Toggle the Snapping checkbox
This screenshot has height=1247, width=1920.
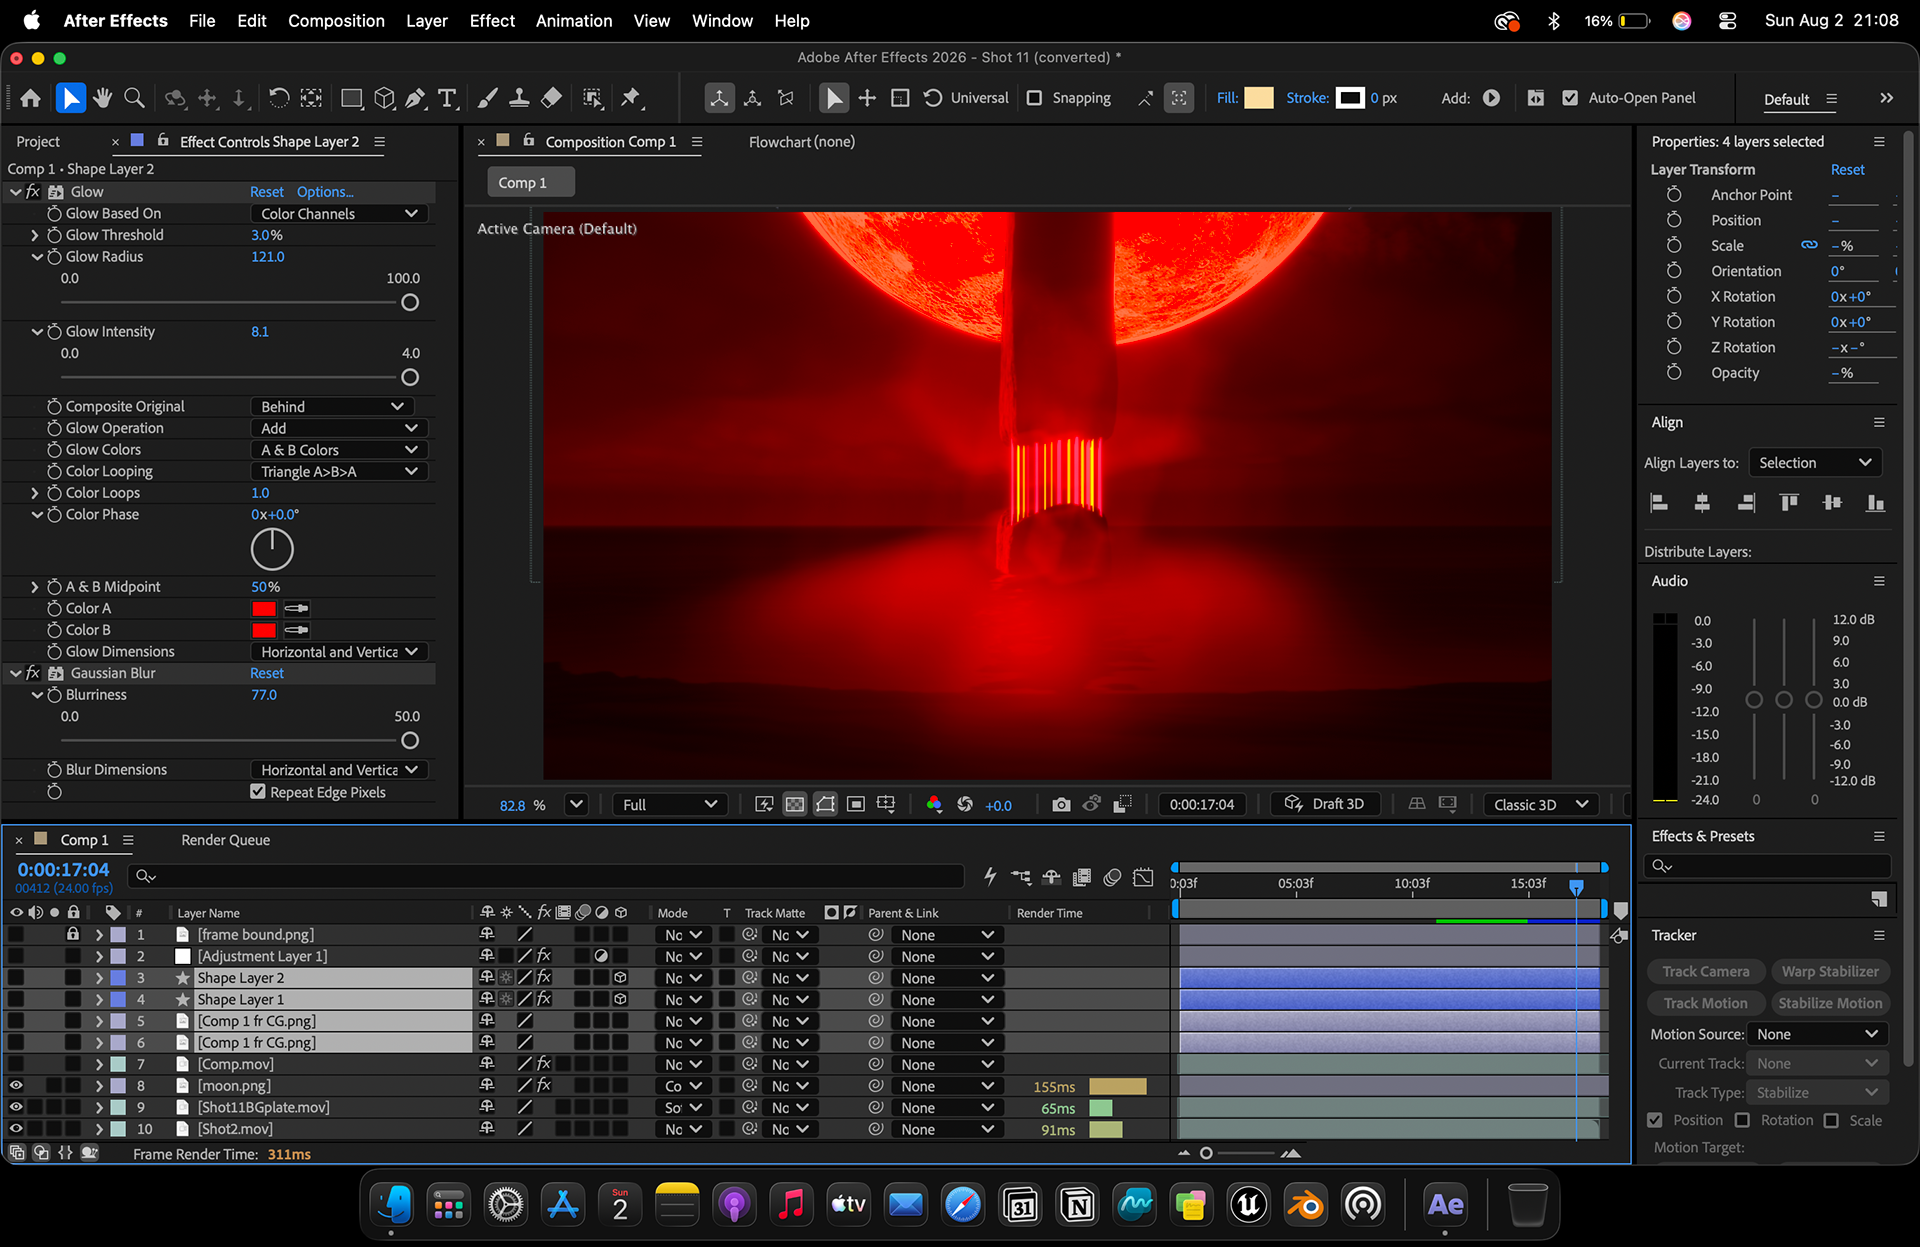pos(1035,98)
